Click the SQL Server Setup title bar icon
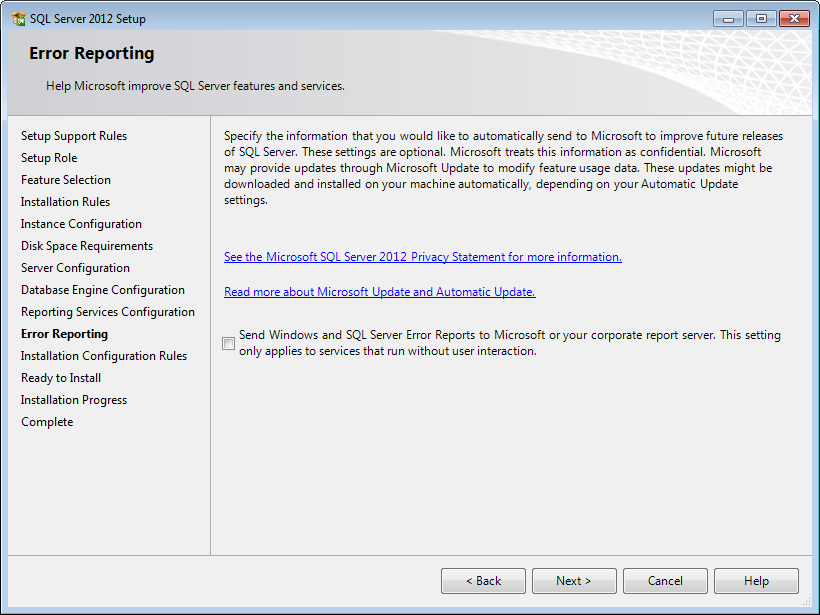This screenshot has width=820, height=615. pyautogui.click(x=19, y=19)
